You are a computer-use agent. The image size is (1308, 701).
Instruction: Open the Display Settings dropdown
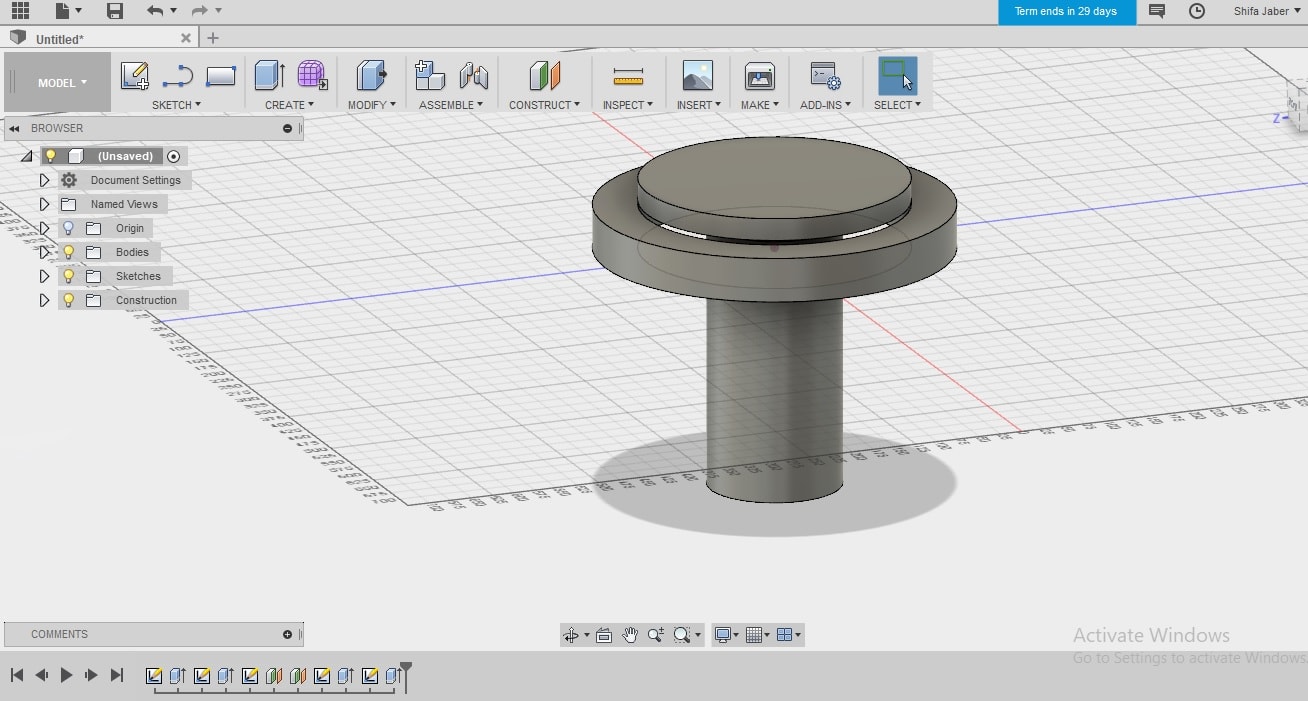(x=725, y=635)
